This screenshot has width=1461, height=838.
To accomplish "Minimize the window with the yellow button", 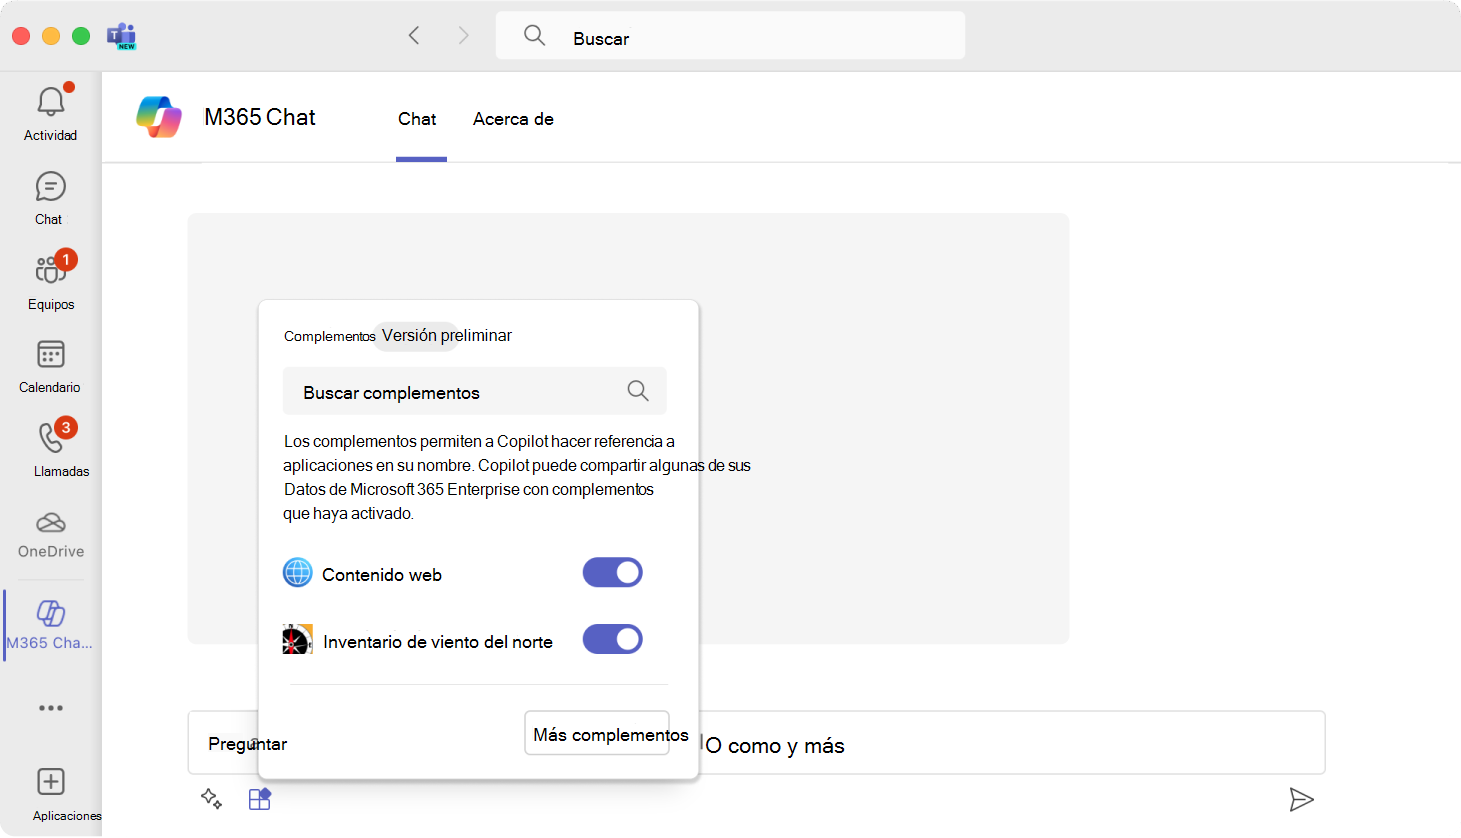I will tap(51, 36).
